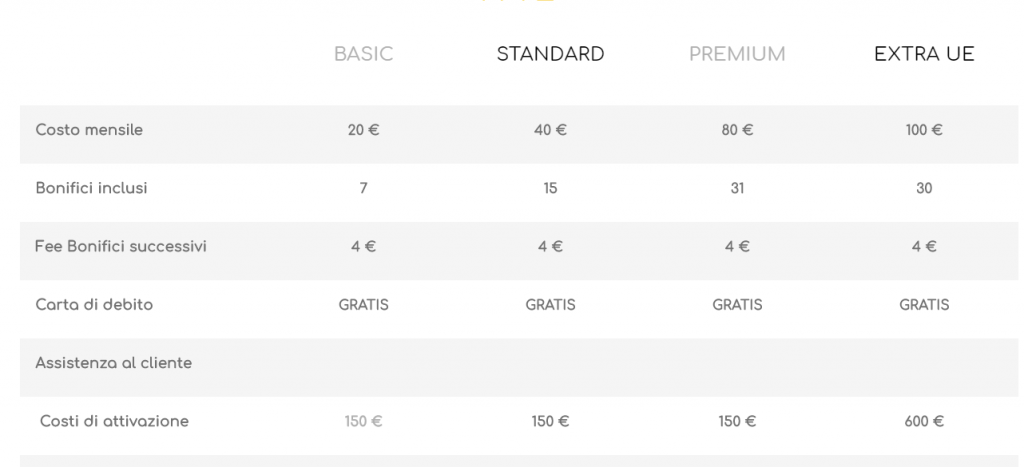This screenshot has width=1024, height=467.
Task: Click the 40 € STANDARD monthly cost
Action: (x=550, y=130)
